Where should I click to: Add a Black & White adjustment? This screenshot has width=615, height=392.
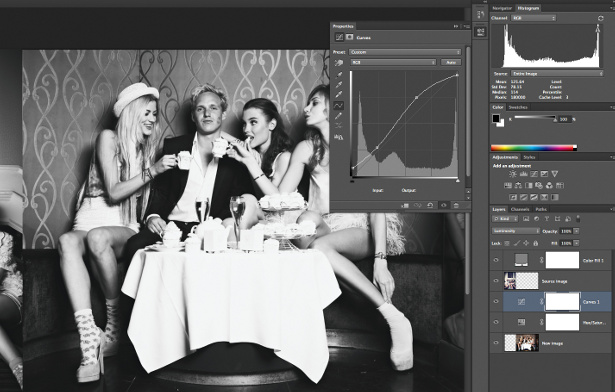coord(529,185)
